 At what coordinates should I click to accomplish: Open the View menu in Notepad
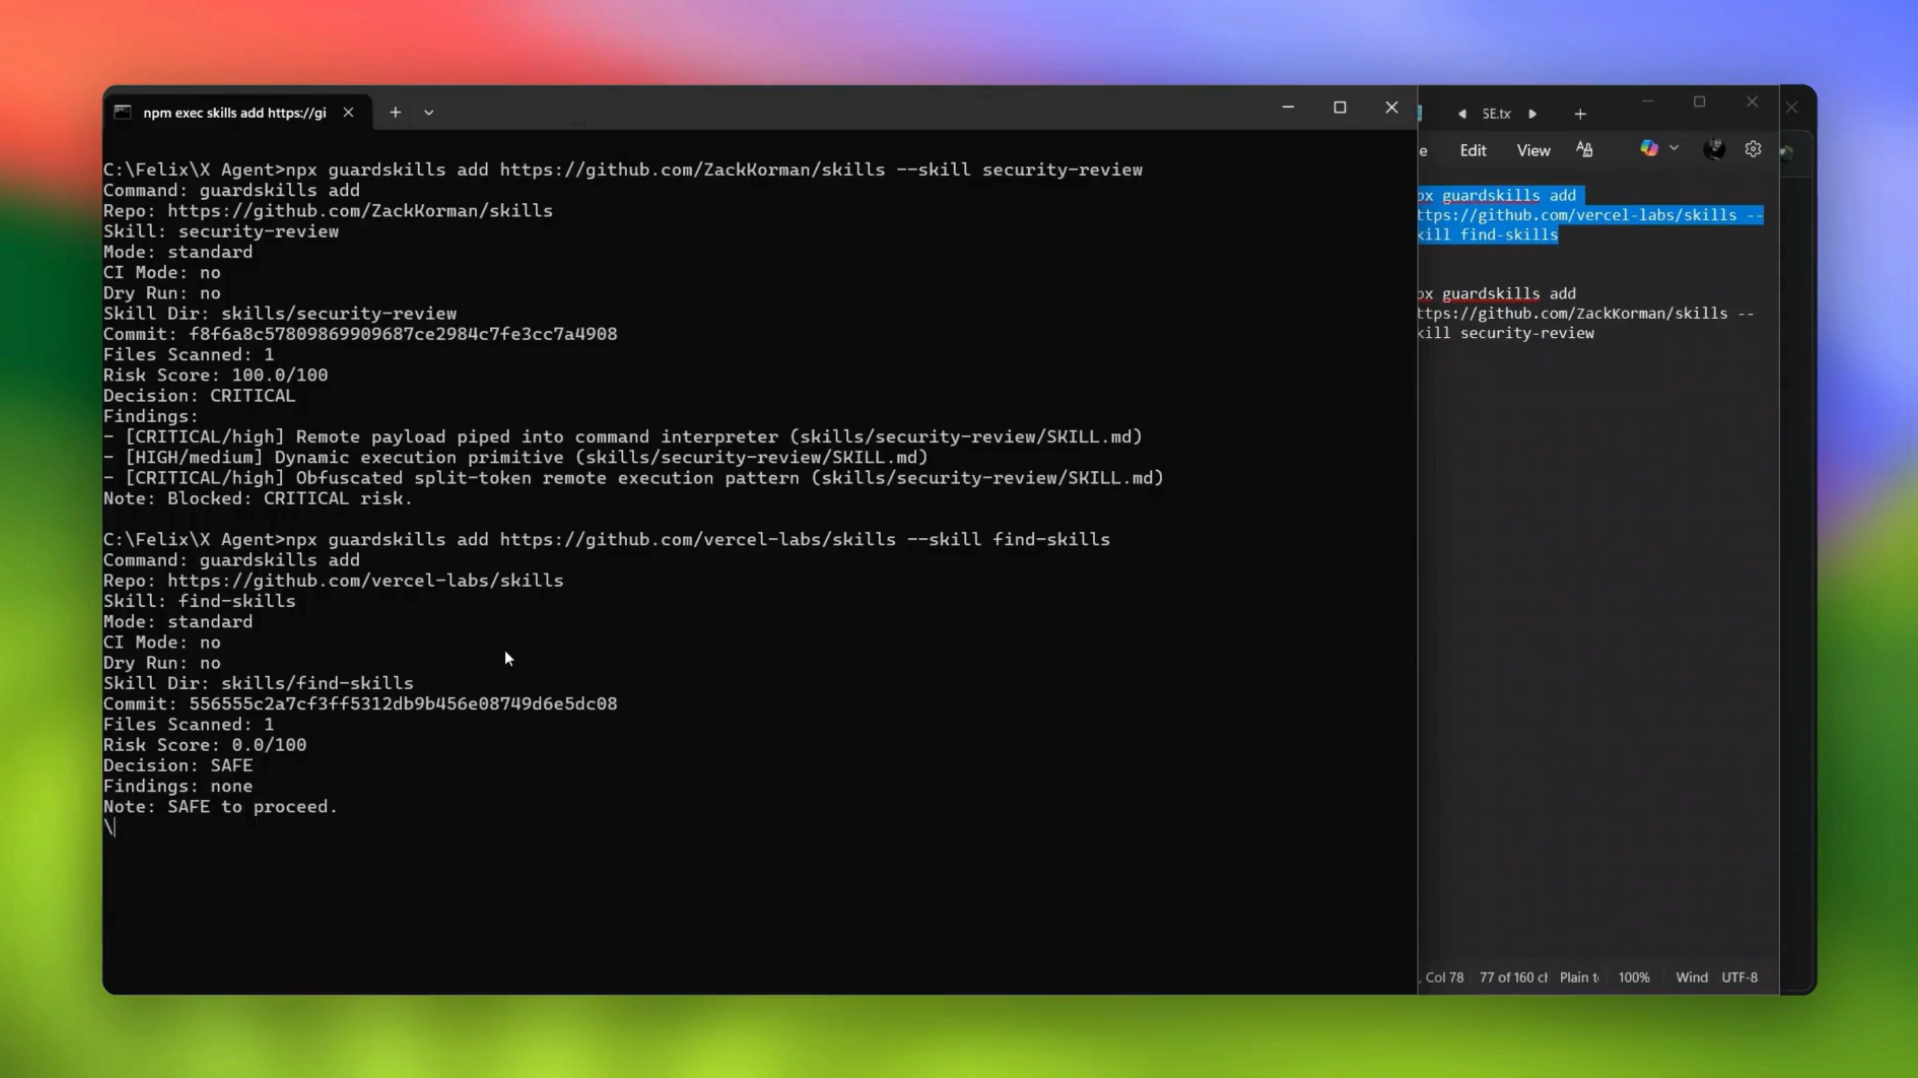pos(1533,149)
